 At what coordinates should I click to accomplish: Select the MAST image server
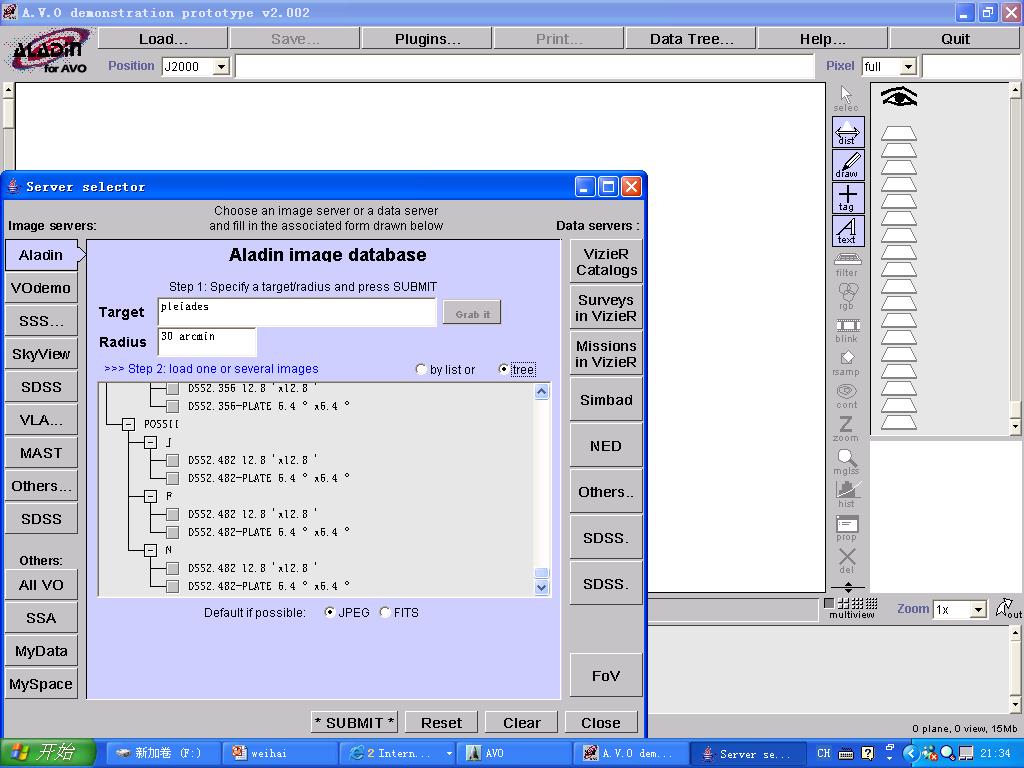coord(41,453)
